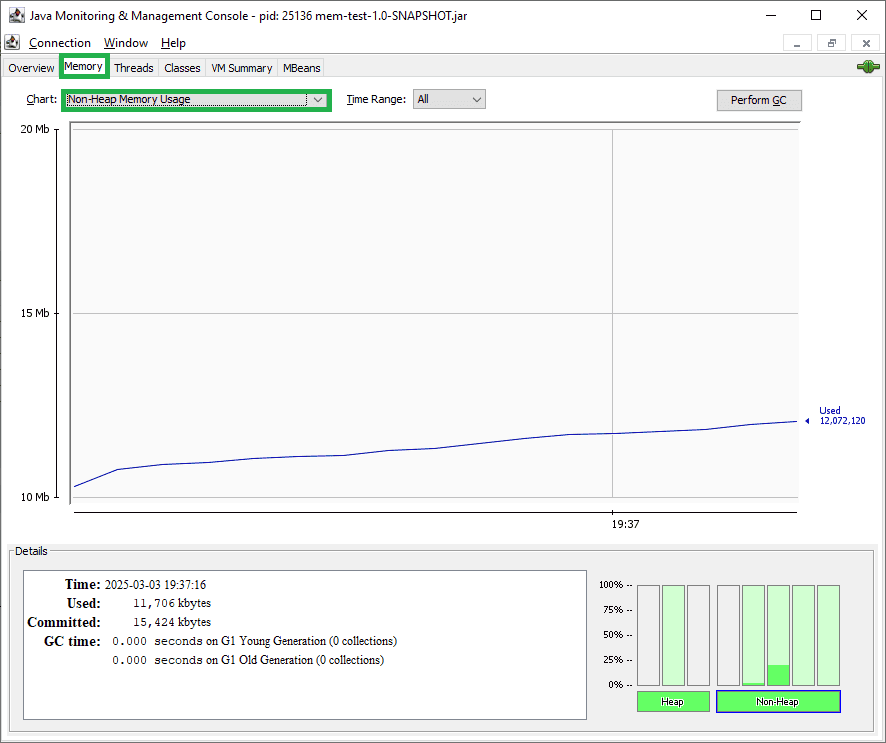Click the Java icon beside Connection menu
The image size is (886, 743).
point(12,42)
